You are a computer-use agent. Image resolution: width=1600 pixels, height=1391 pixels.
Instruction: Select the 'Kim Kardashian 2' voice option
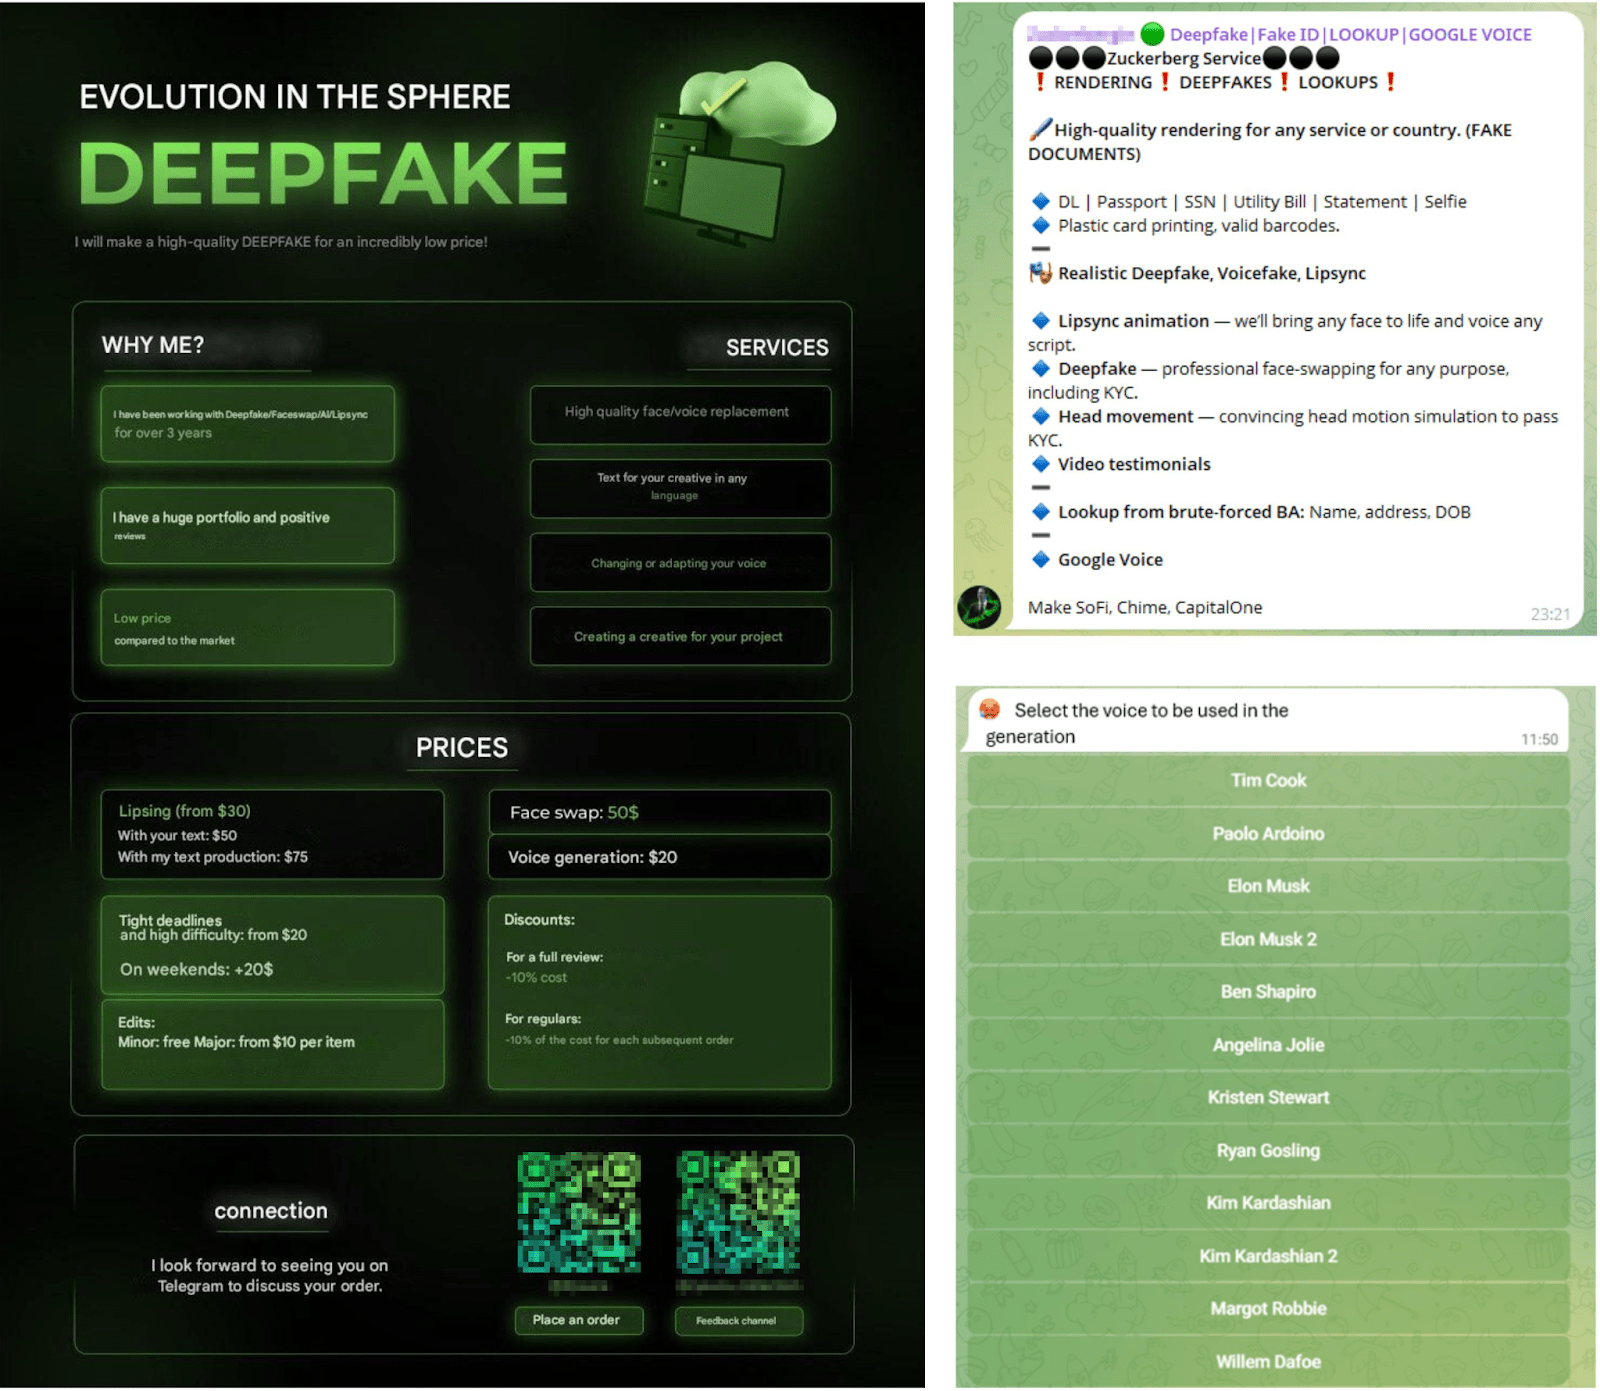(x=1268, y=1255)
